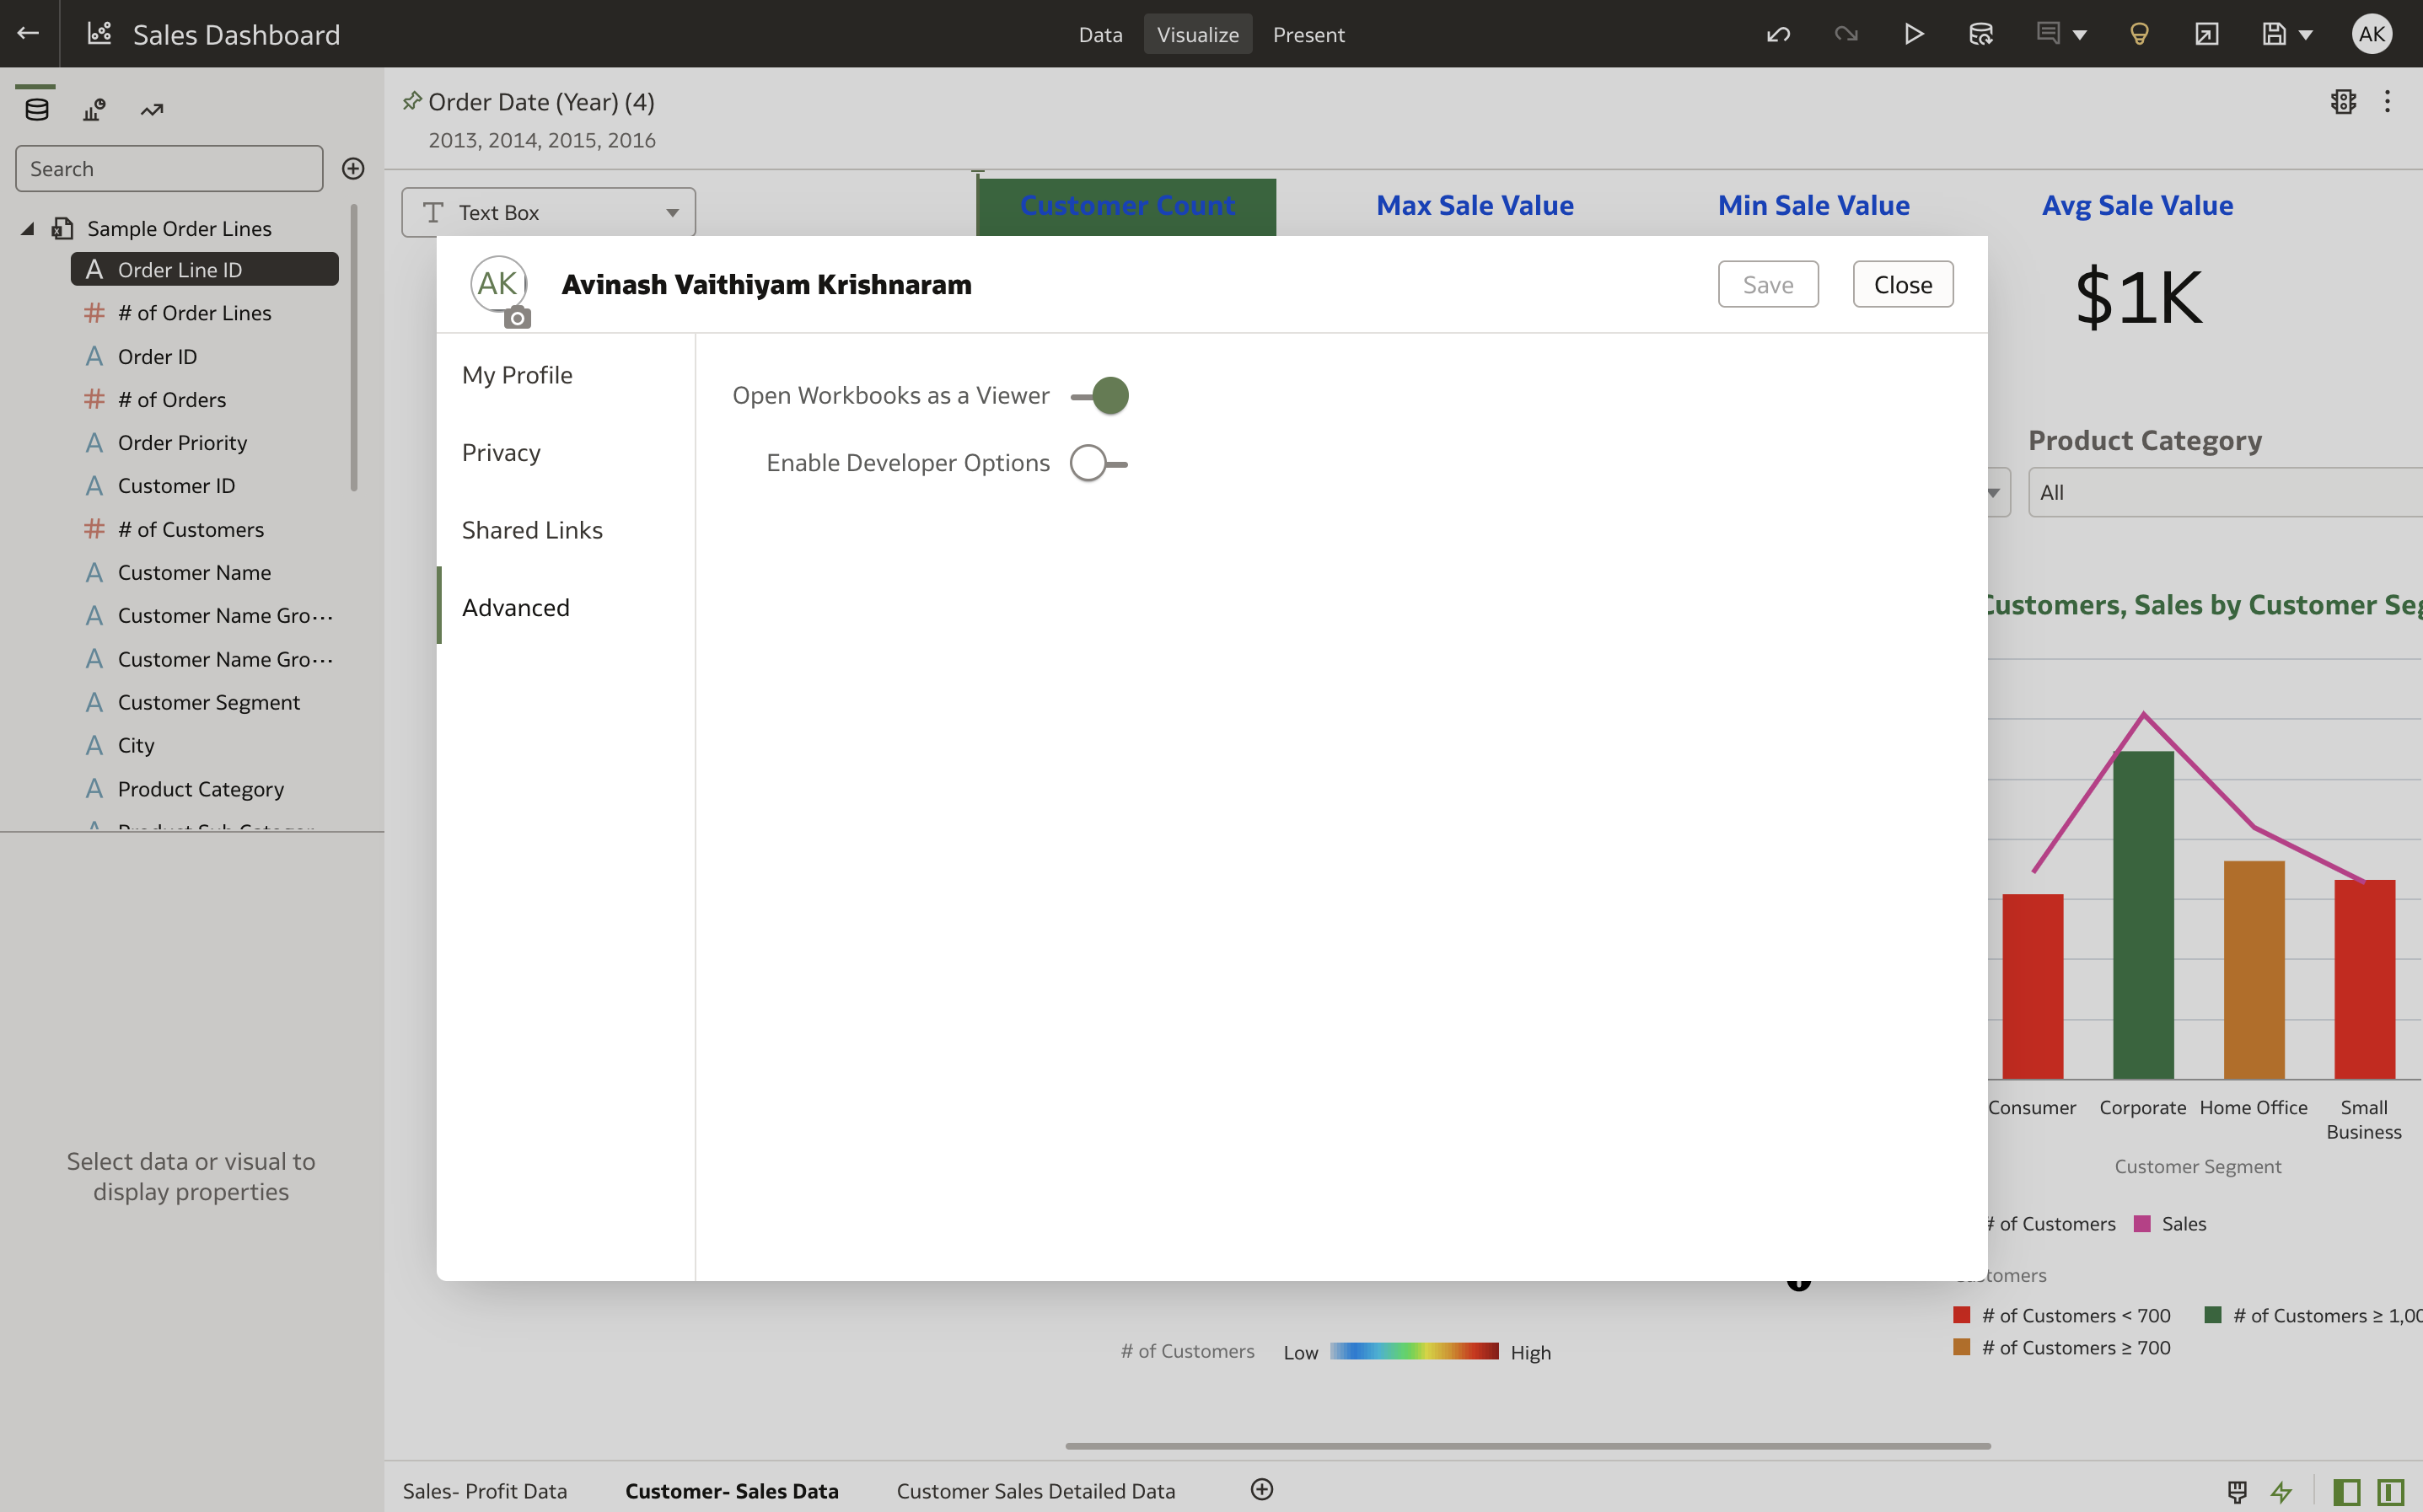Open the Auto Insights lightbulb tool

2139,33
